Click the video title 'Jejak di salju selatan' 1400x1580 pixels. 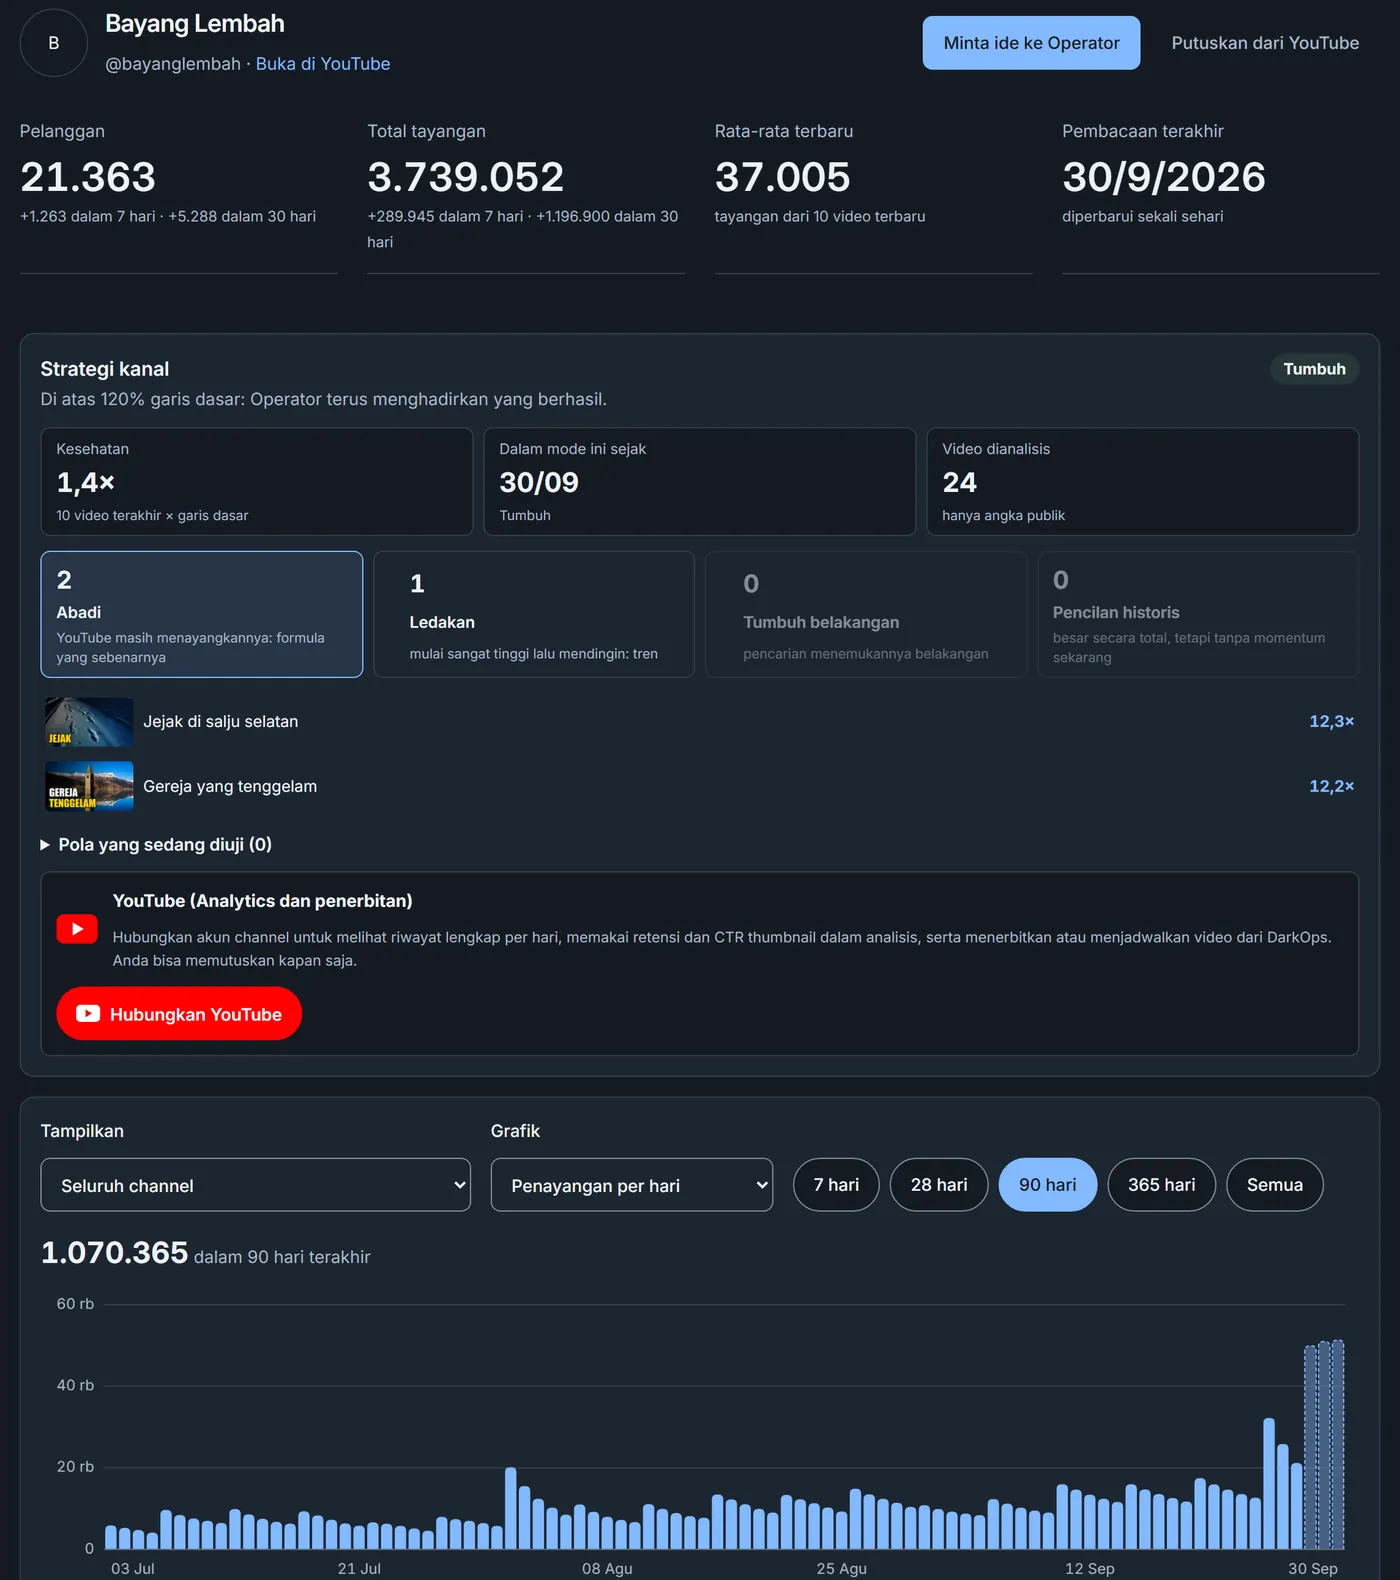coord(221,722)
